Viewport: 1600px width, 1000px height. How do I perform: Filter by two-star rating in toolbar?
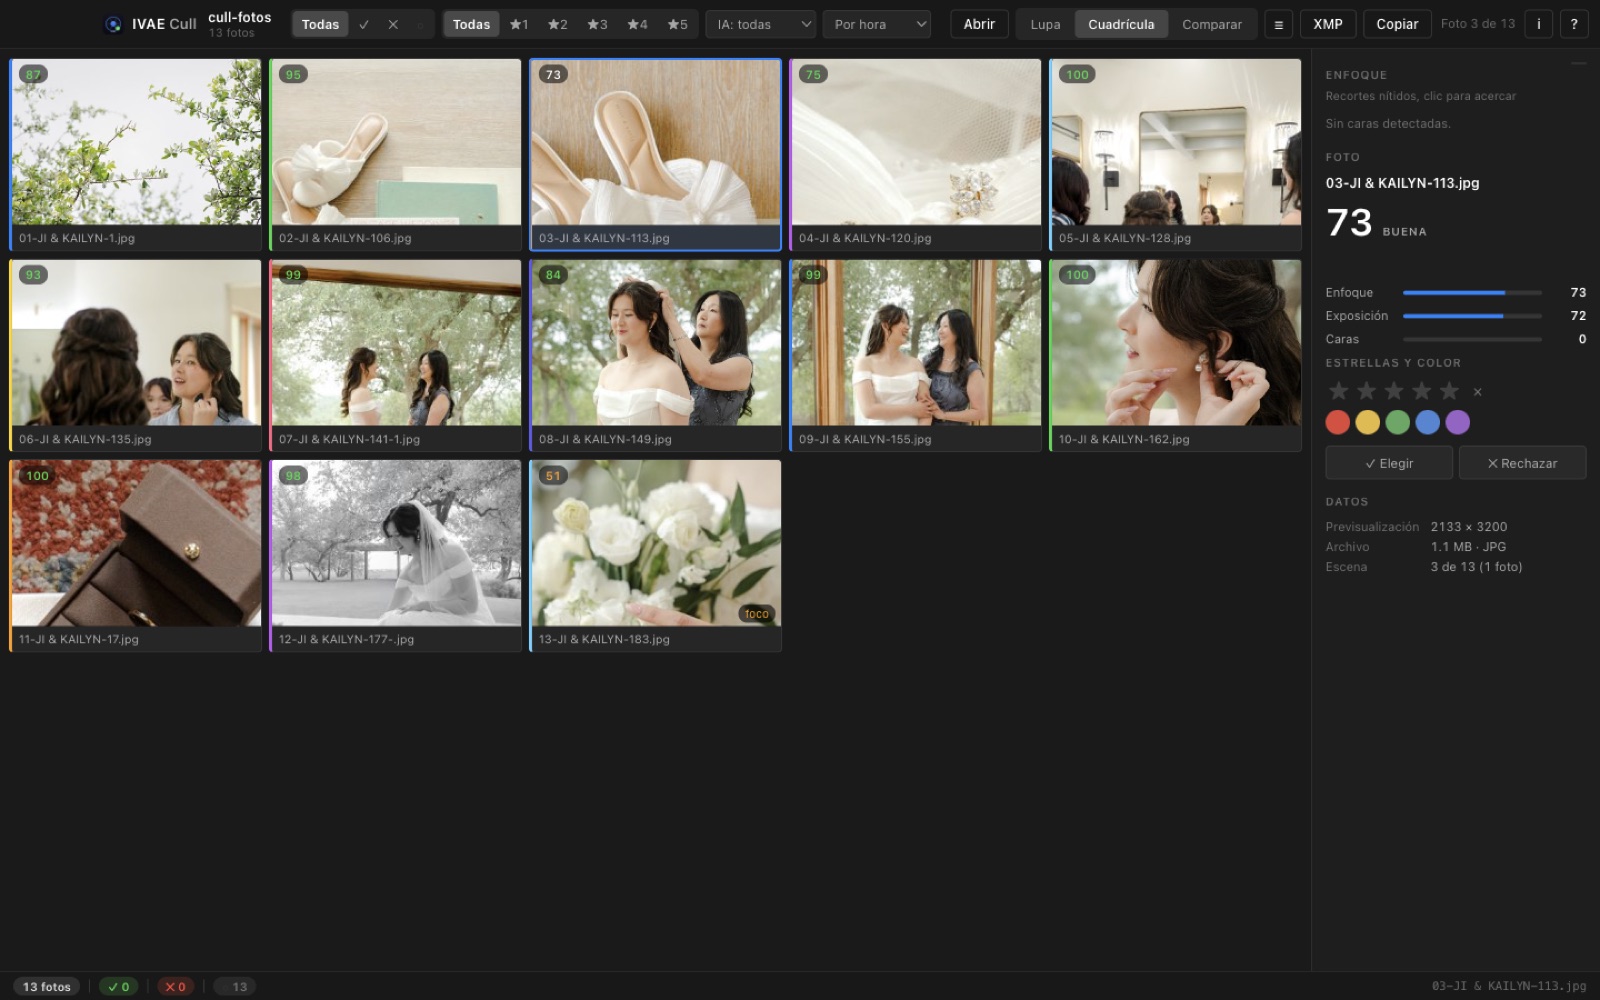[558, 24]
